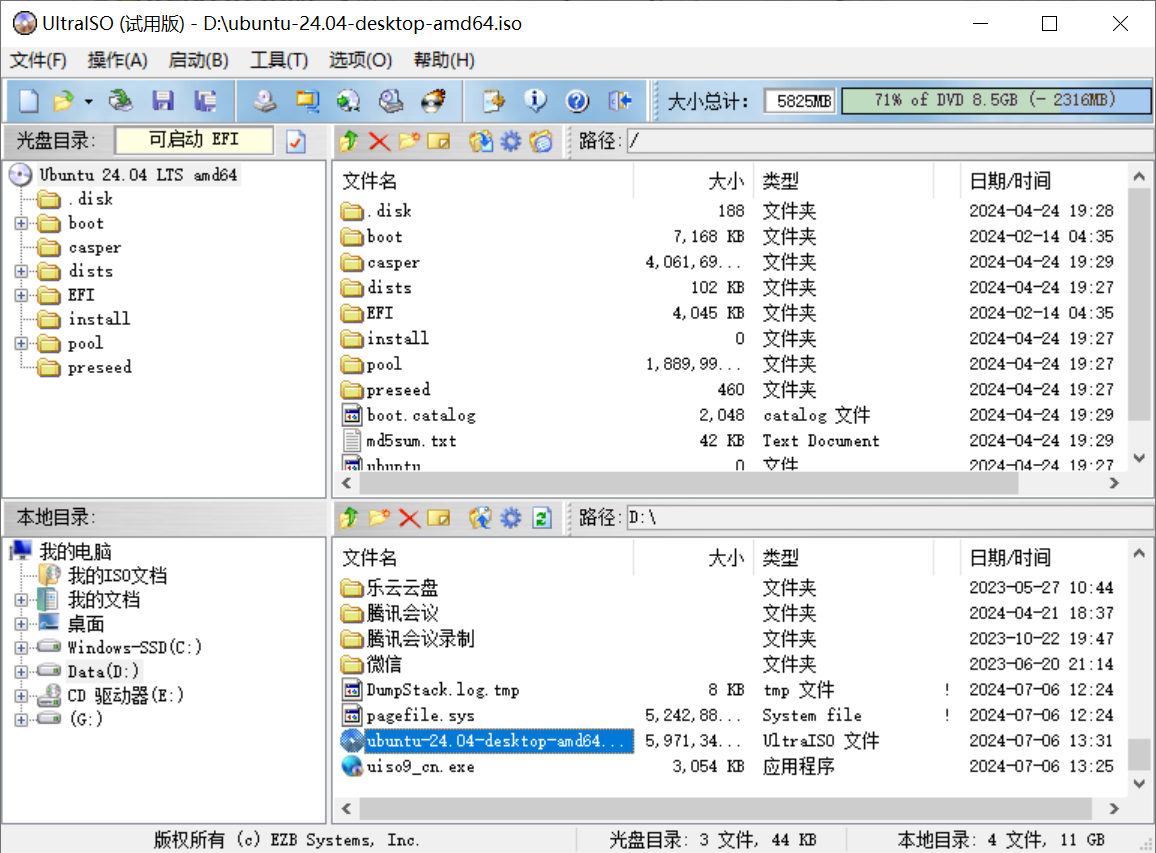This screenshot has width=1156, height=853.
Task: Click the Save floppy disk icon
Action: pyautogui.click(x=163, y=100)
